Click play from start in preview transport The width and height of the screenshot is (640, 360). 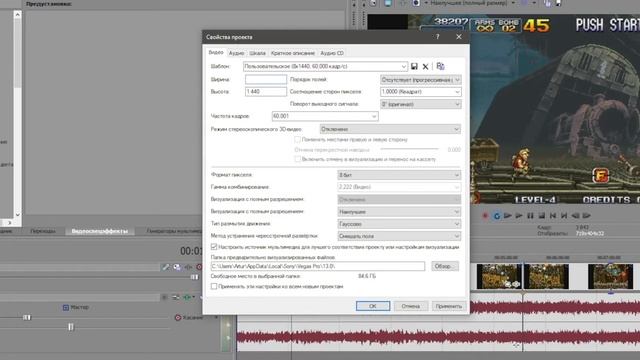(507, 216)
